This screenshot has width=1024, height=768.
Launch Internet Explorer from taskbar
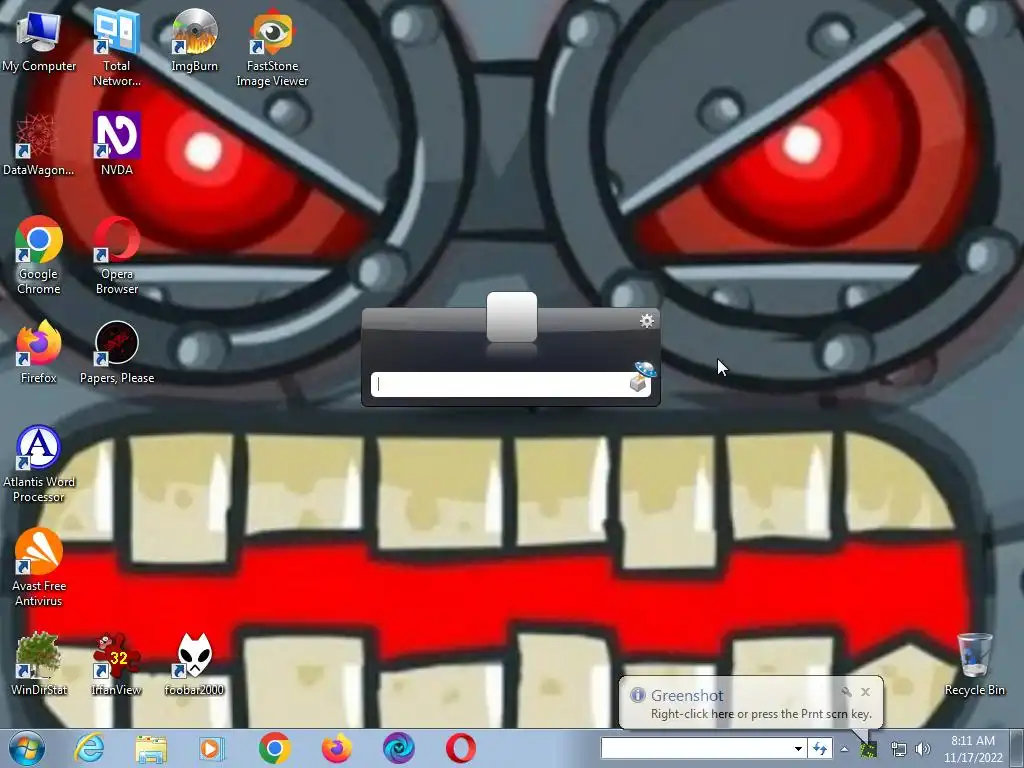pos(89,748)
